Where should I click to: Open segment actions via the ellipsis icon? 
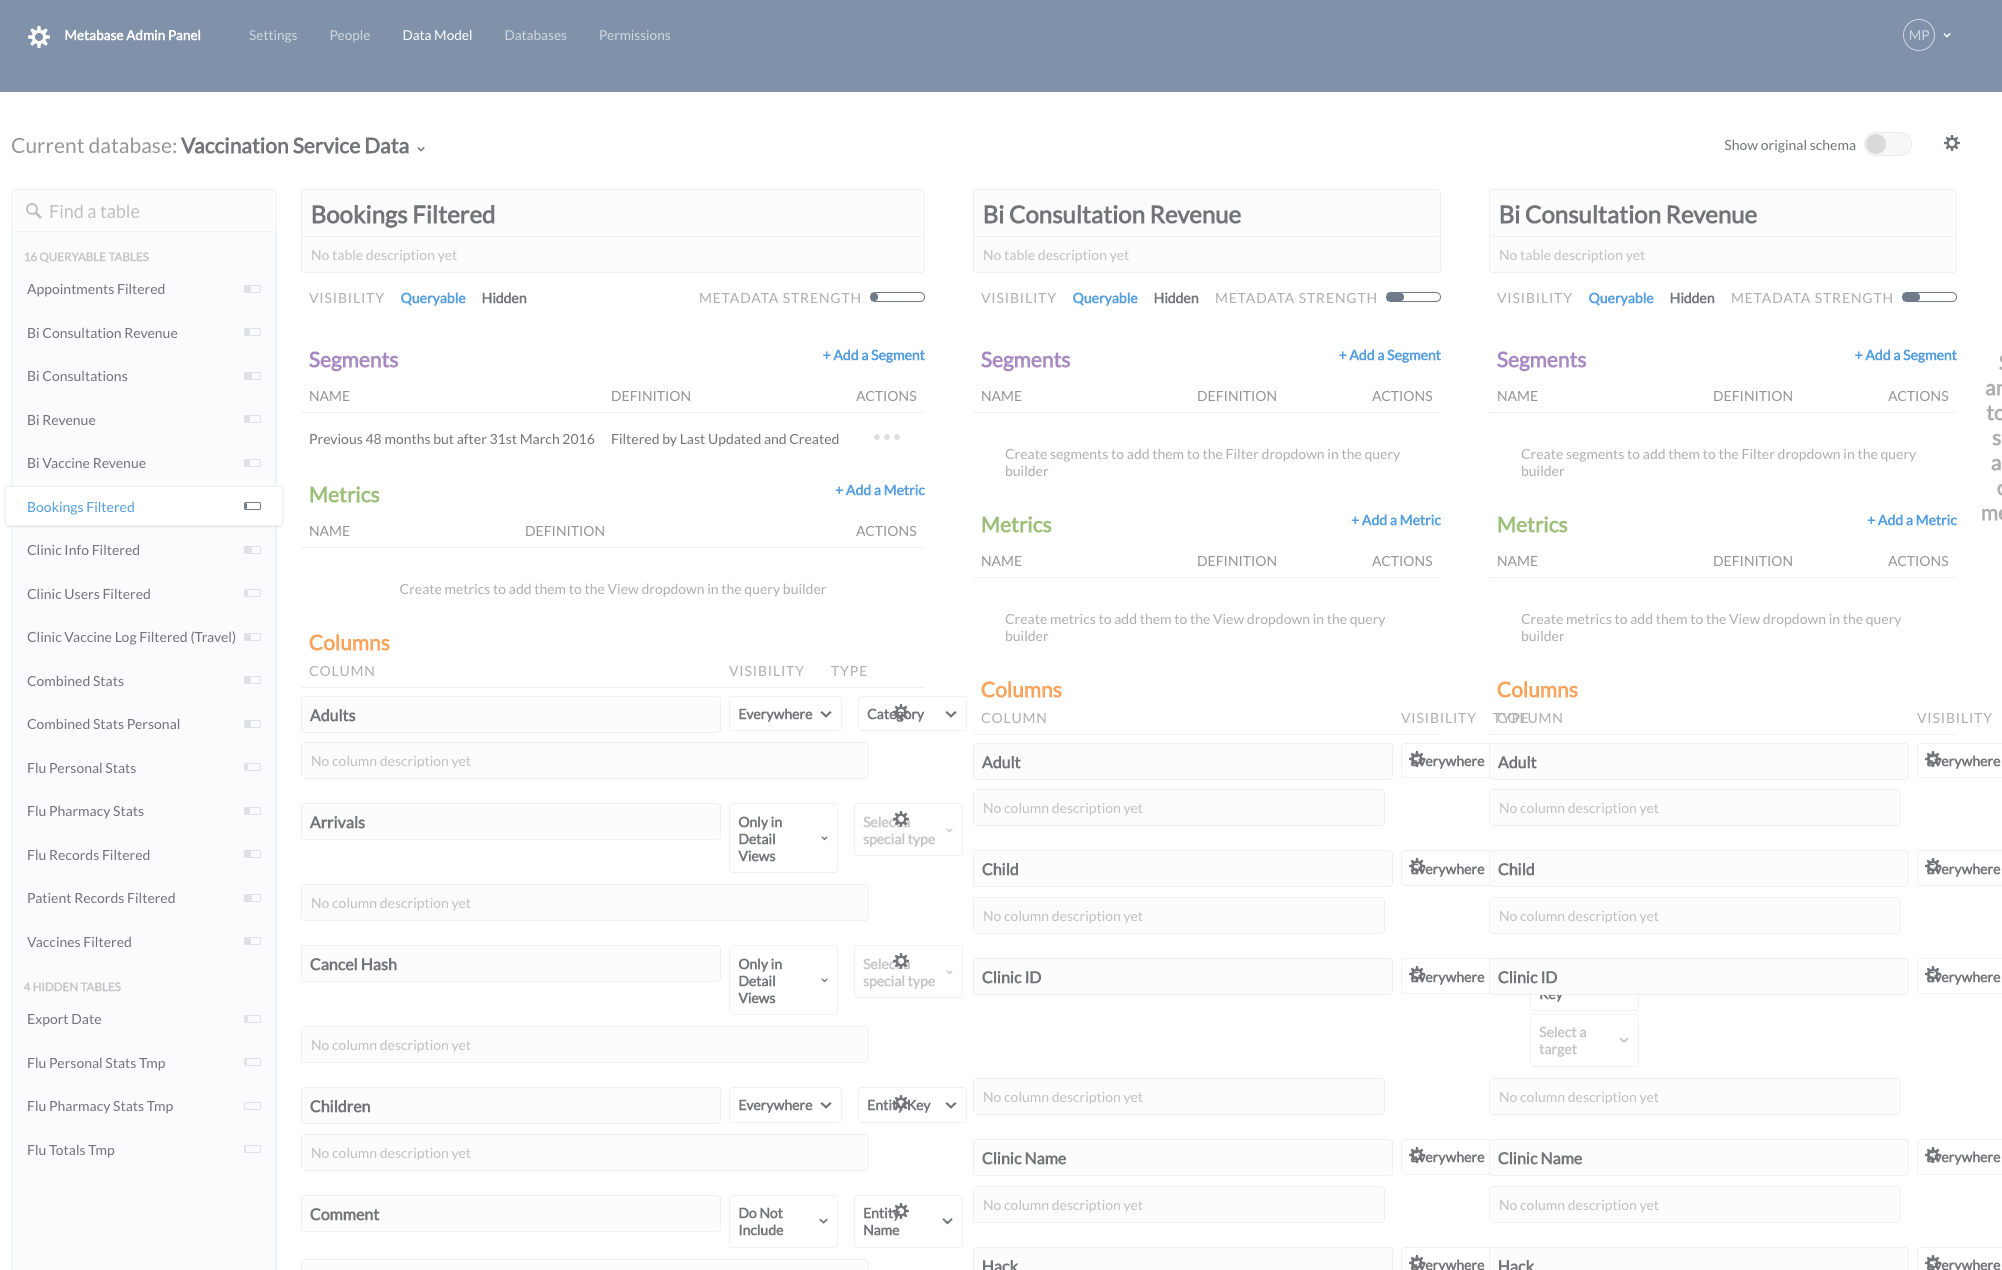[886, 437]
